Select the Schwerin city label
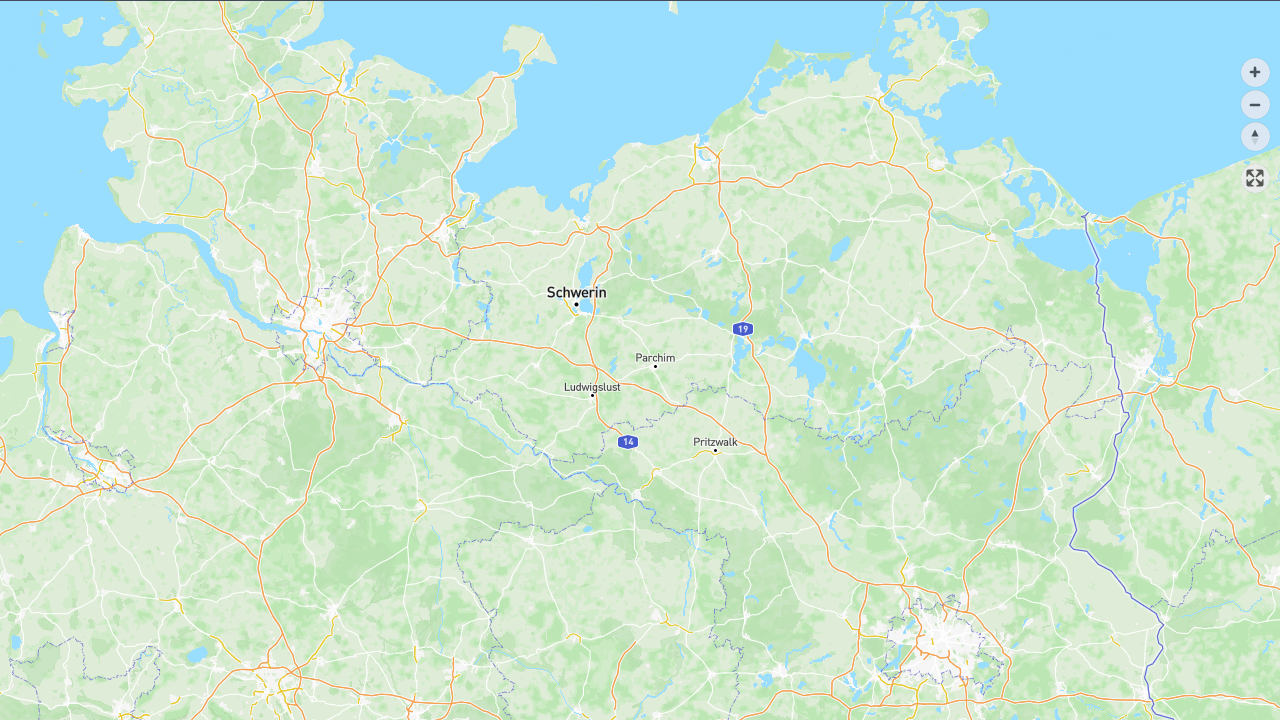 click(x=576, y=292)
